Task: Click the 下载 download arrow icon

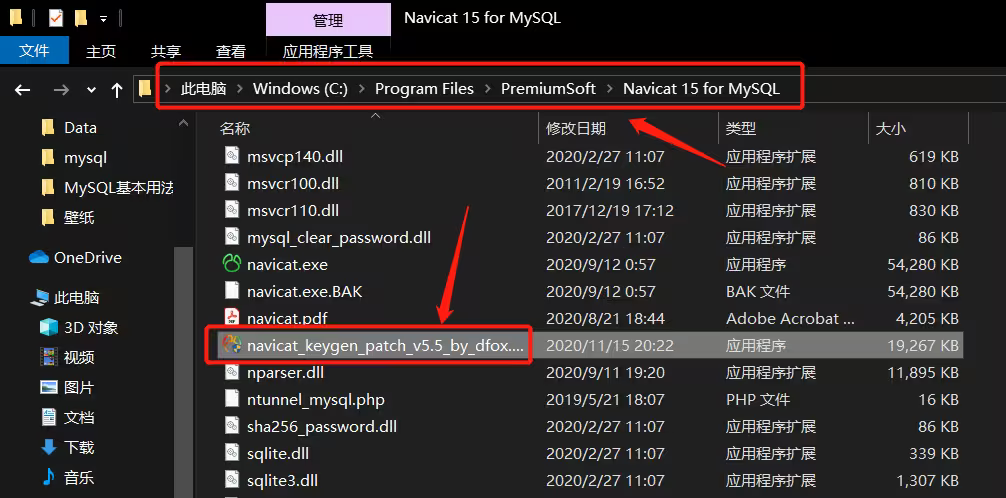Action: tap(49, 447)
